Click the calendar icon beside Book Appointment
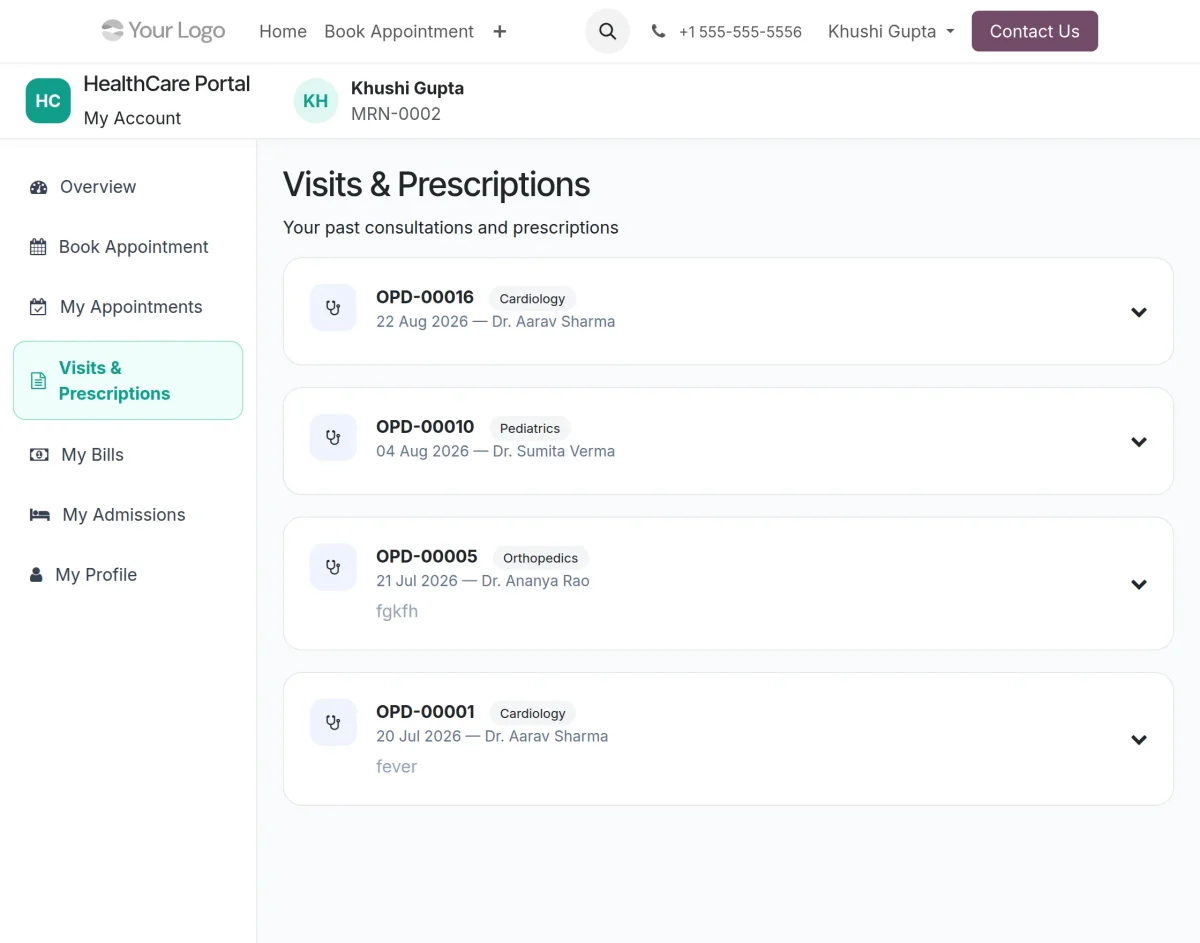The width and height of the screenshot is (1200, 943). [38, 247]
